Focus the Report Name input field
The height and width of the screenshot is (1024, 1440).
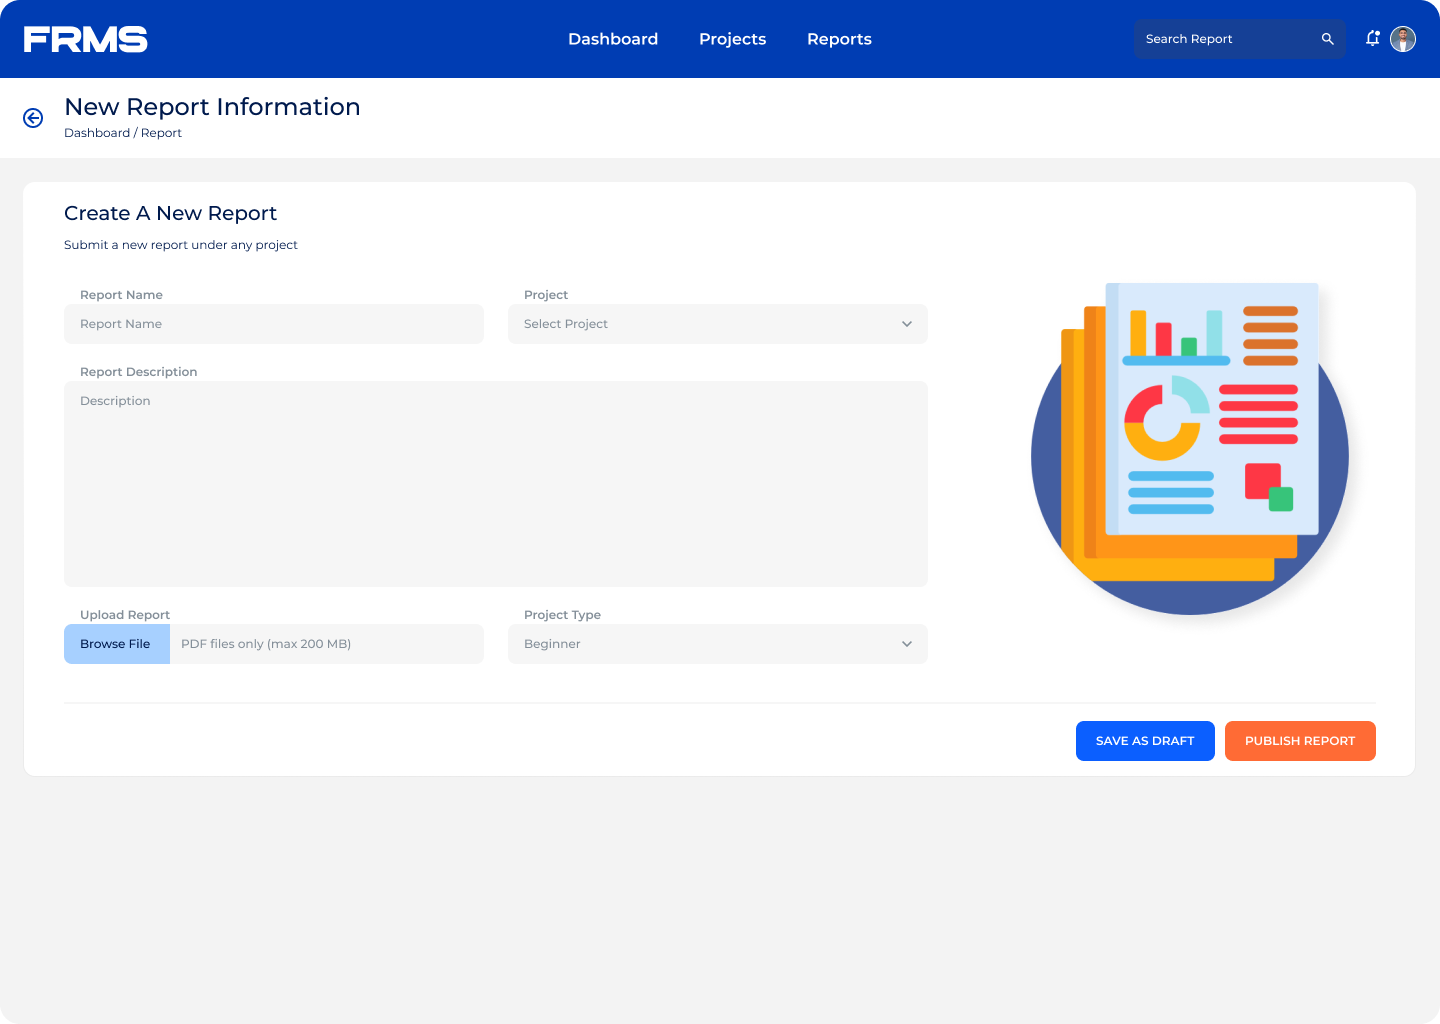pos(273,324)
